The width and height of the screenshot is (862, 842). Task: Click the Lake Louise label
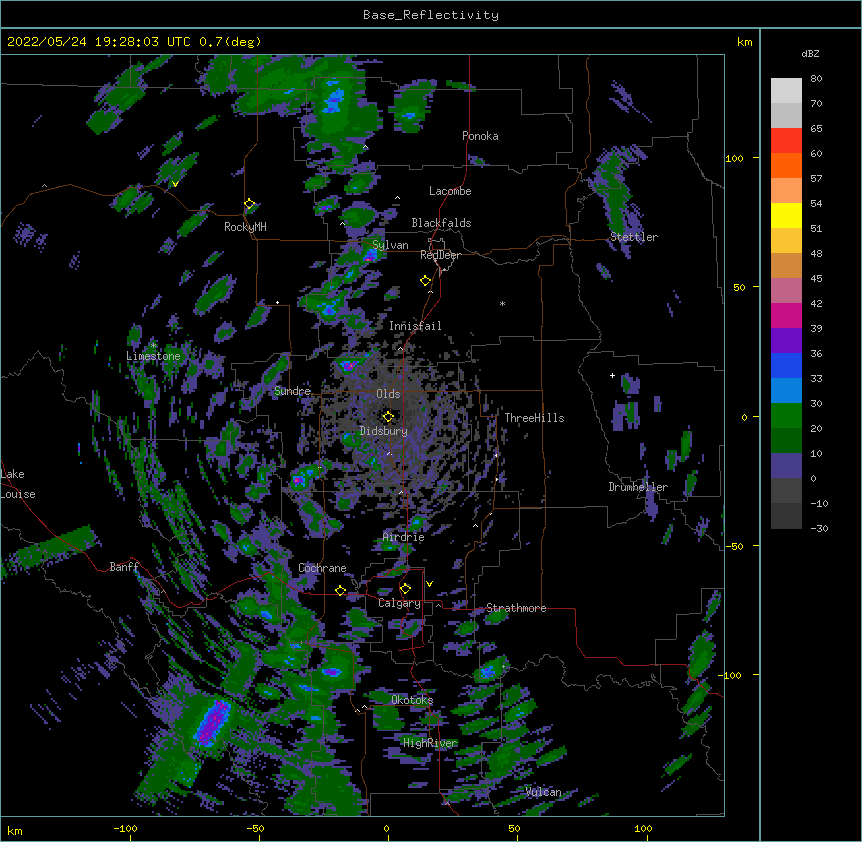[18, 484]
